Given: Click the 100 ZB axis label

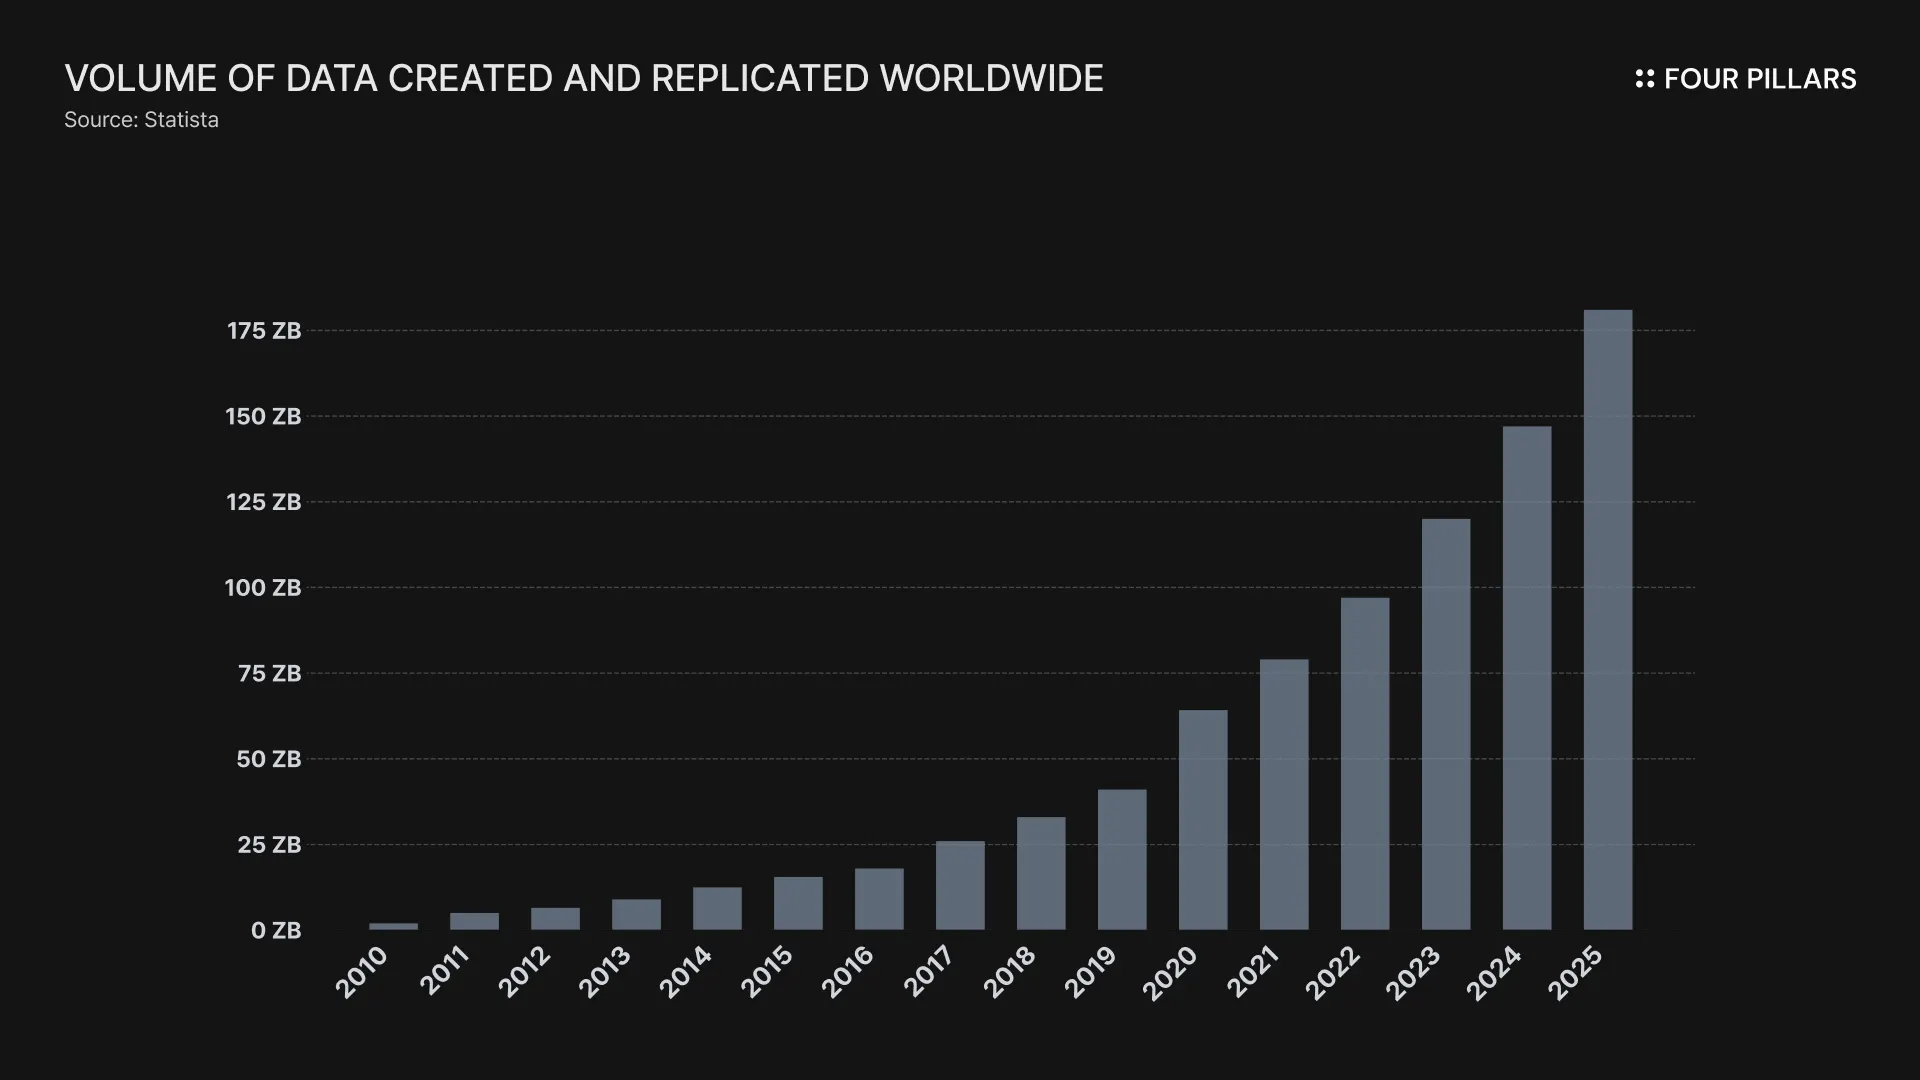Looking at the screenshot, I should coord(263,588).
